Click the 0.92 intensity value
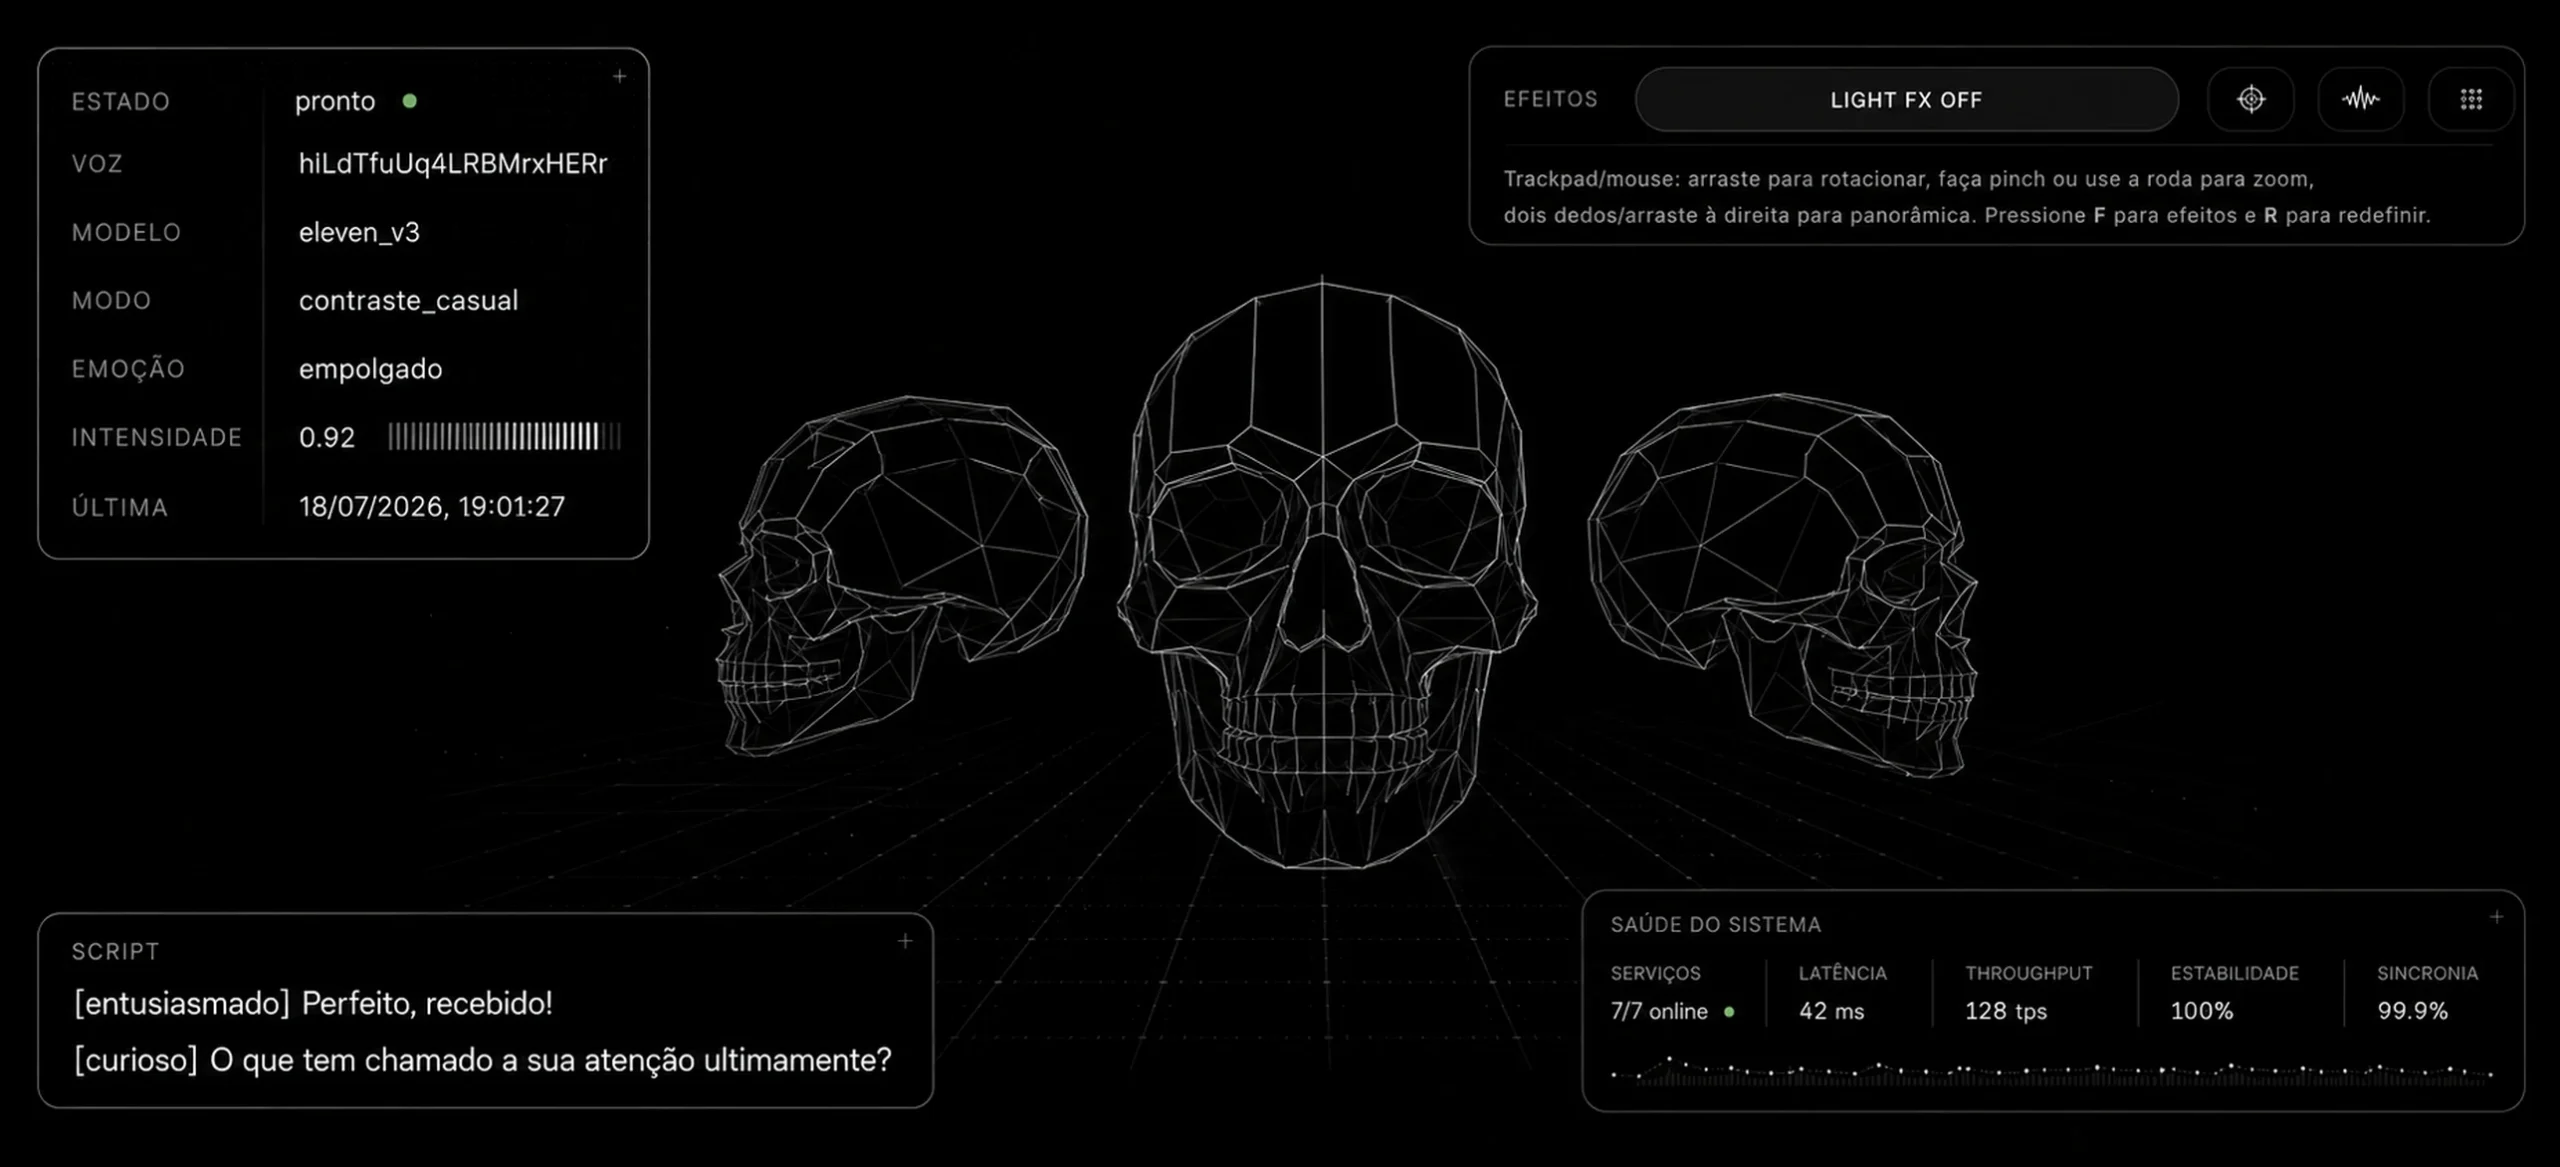 click(327, 438)
